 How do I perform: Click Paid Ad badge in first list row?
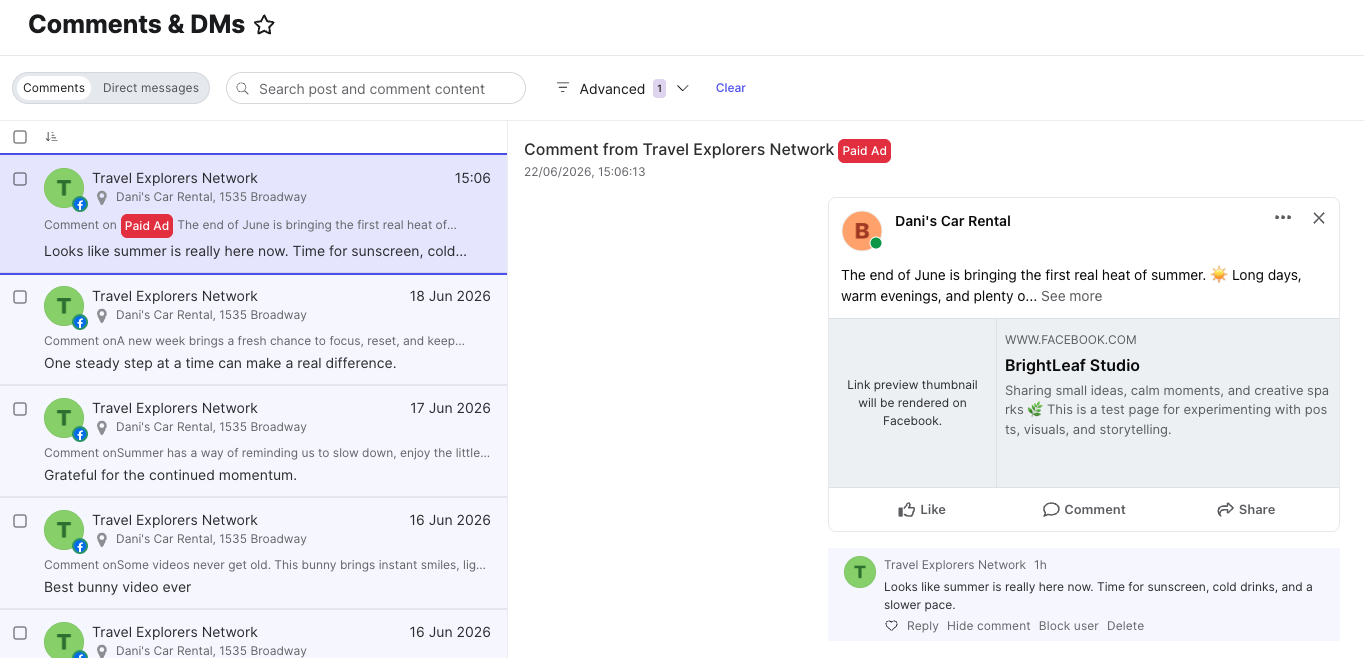[147, 226]
